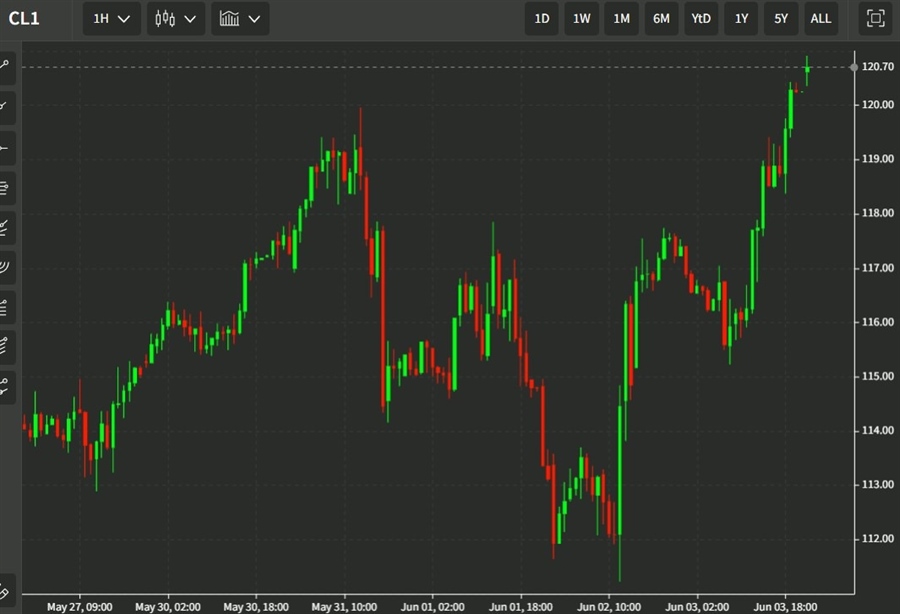
Task: Click the indicators bar chart icon
Action: tap(230, 18)
